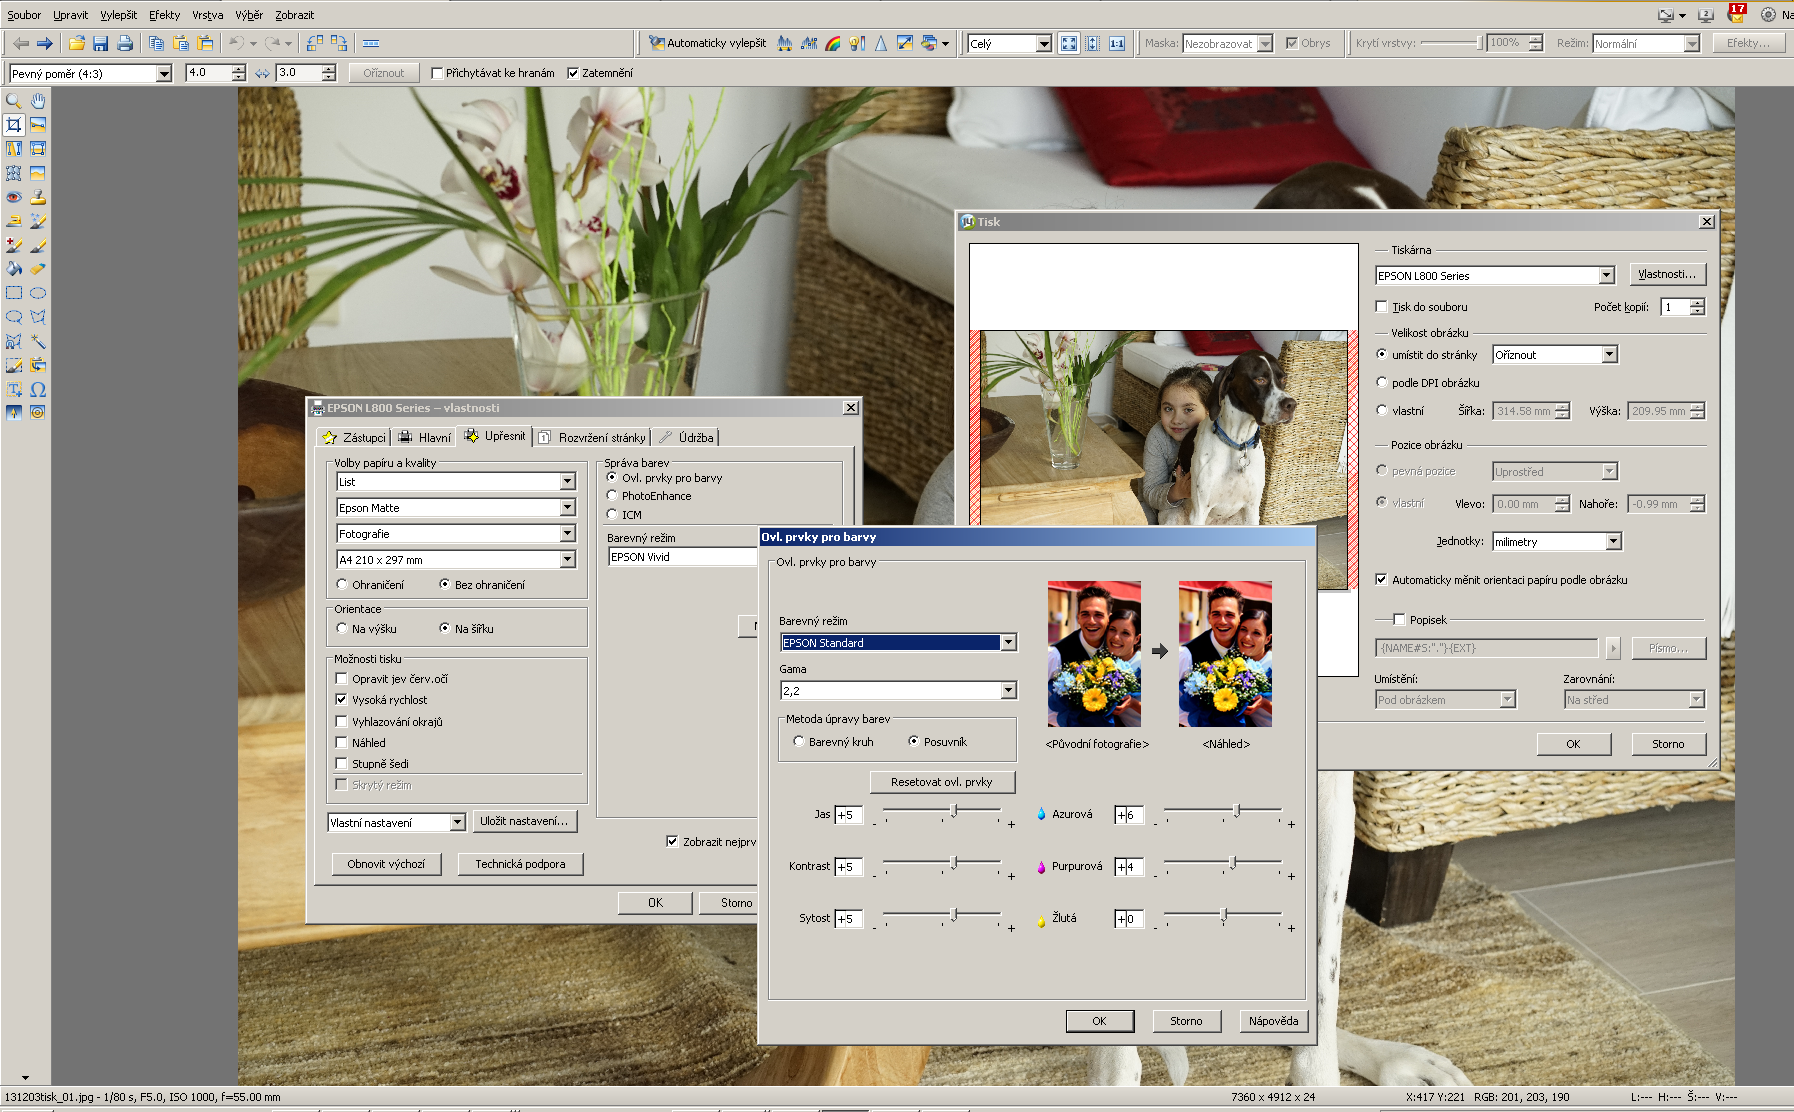This screenshot has width=1794, height=1112.
Task: Select the Omega symbol insert tool
Action: (x=38, y=389)
